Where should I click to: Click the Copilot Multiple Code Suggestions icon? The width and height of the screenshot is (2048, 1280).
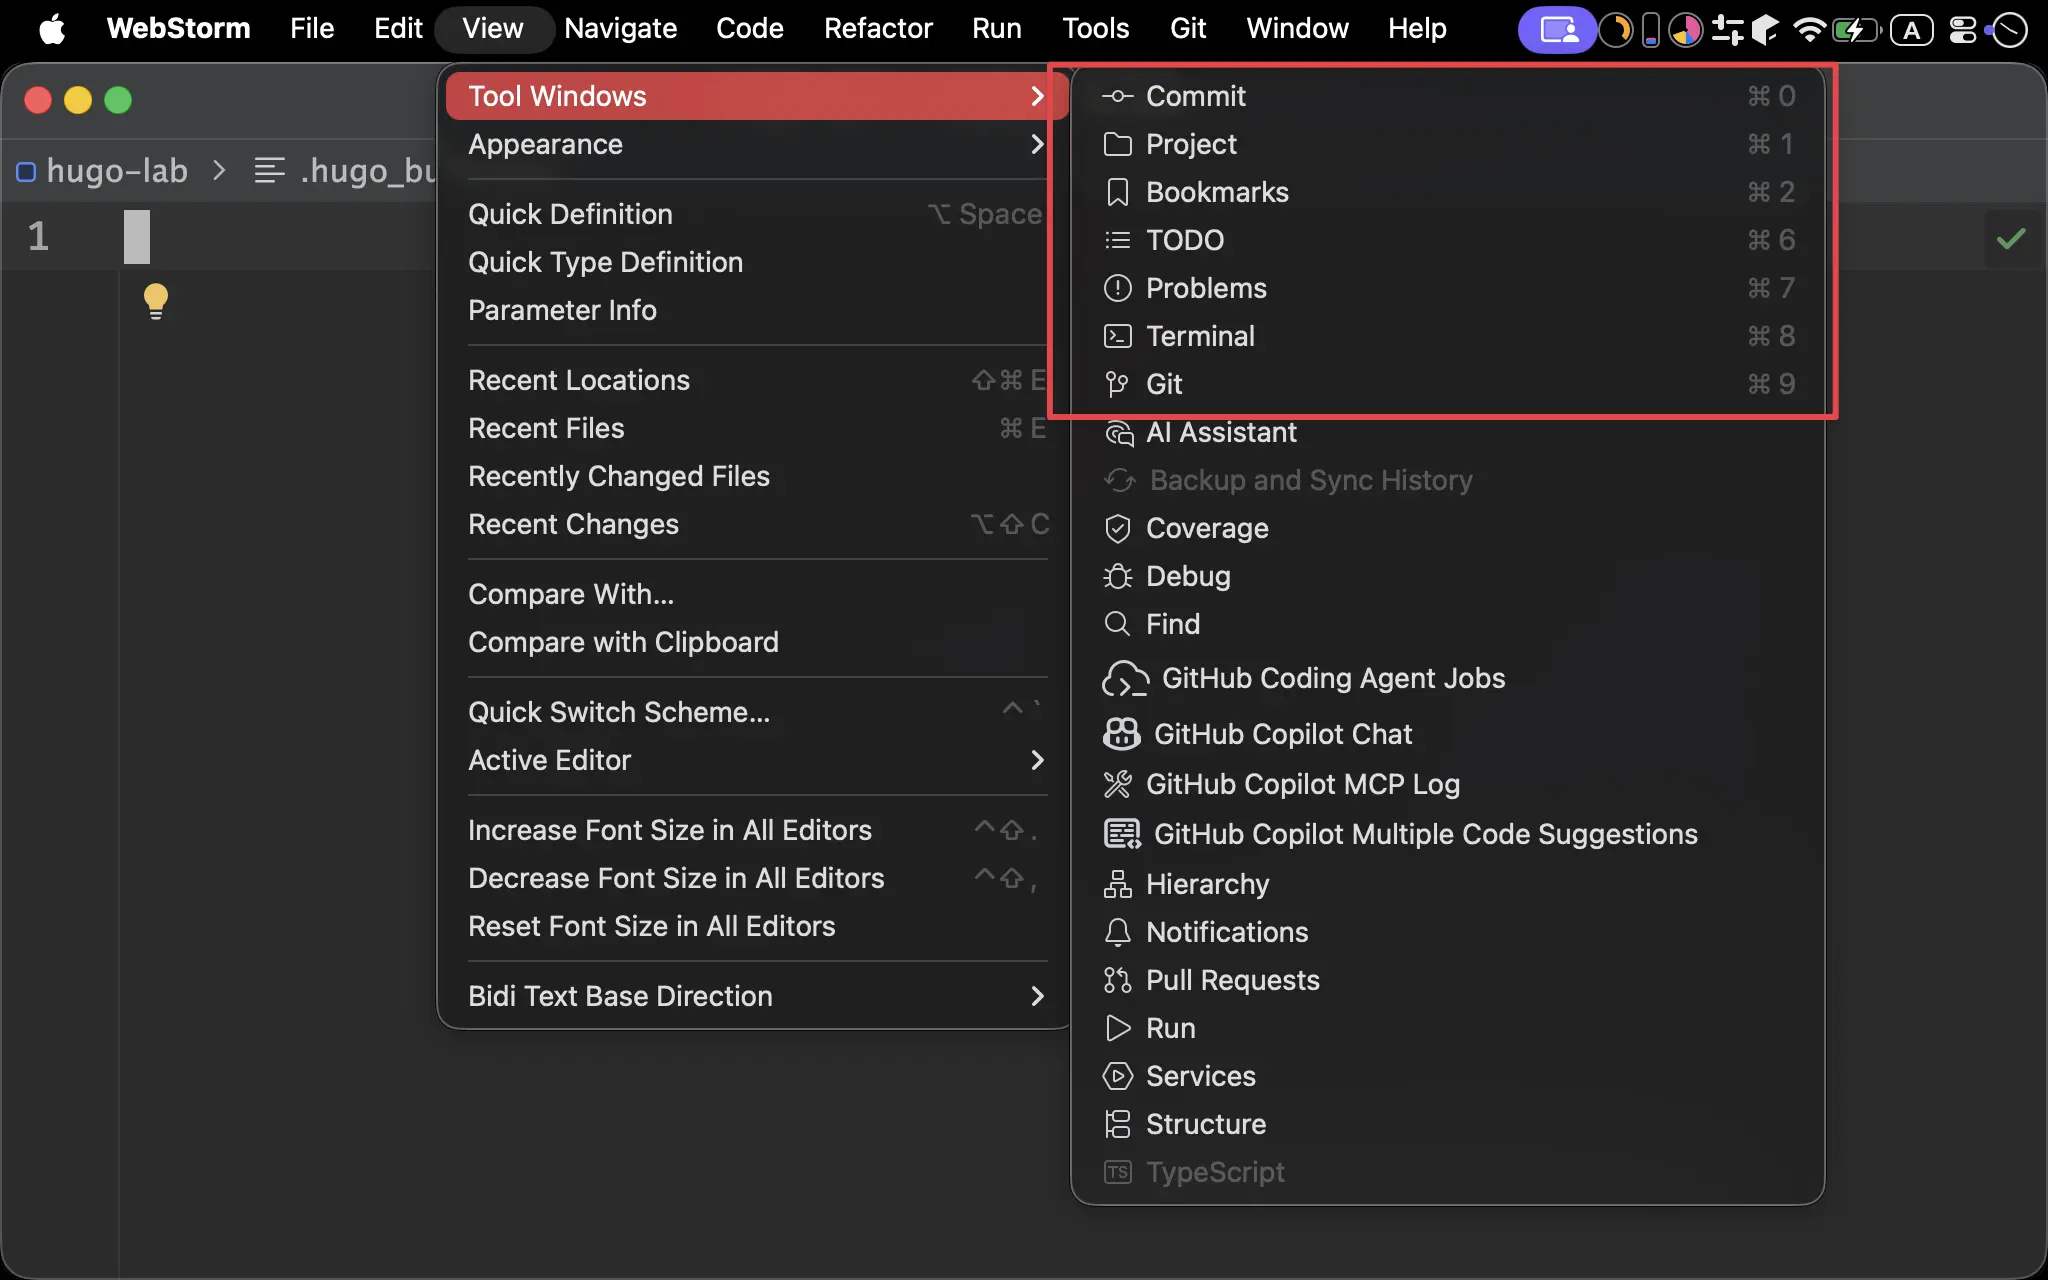click(x=1121, y=834)
